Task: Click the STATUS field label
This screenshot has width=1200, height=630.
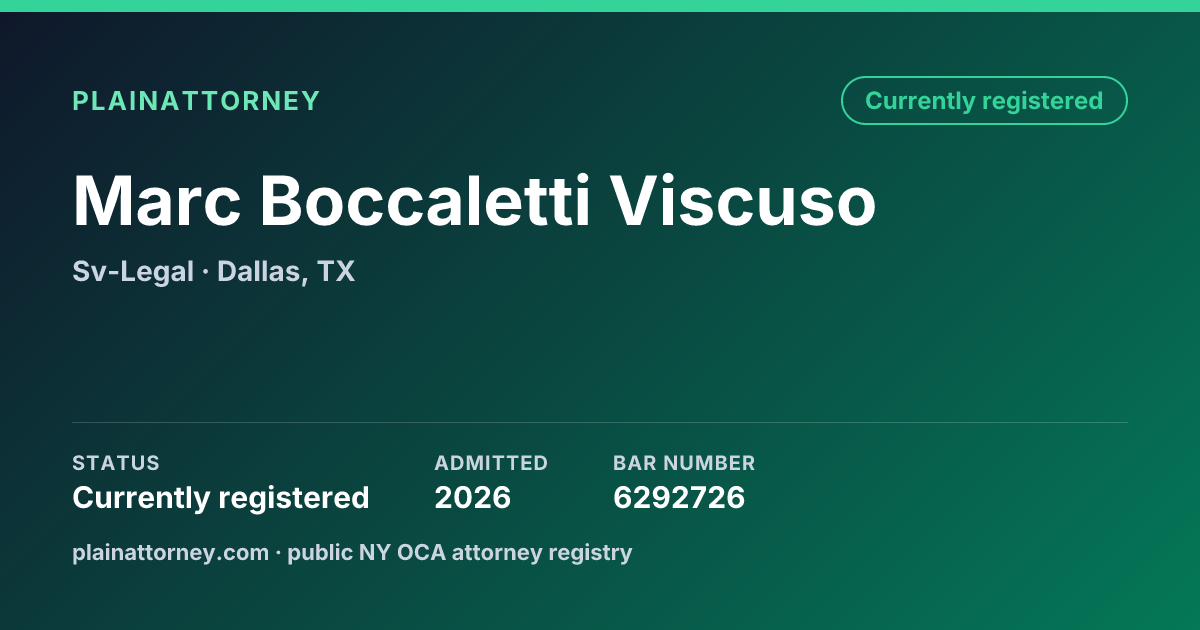Action: tap(116, 463)
